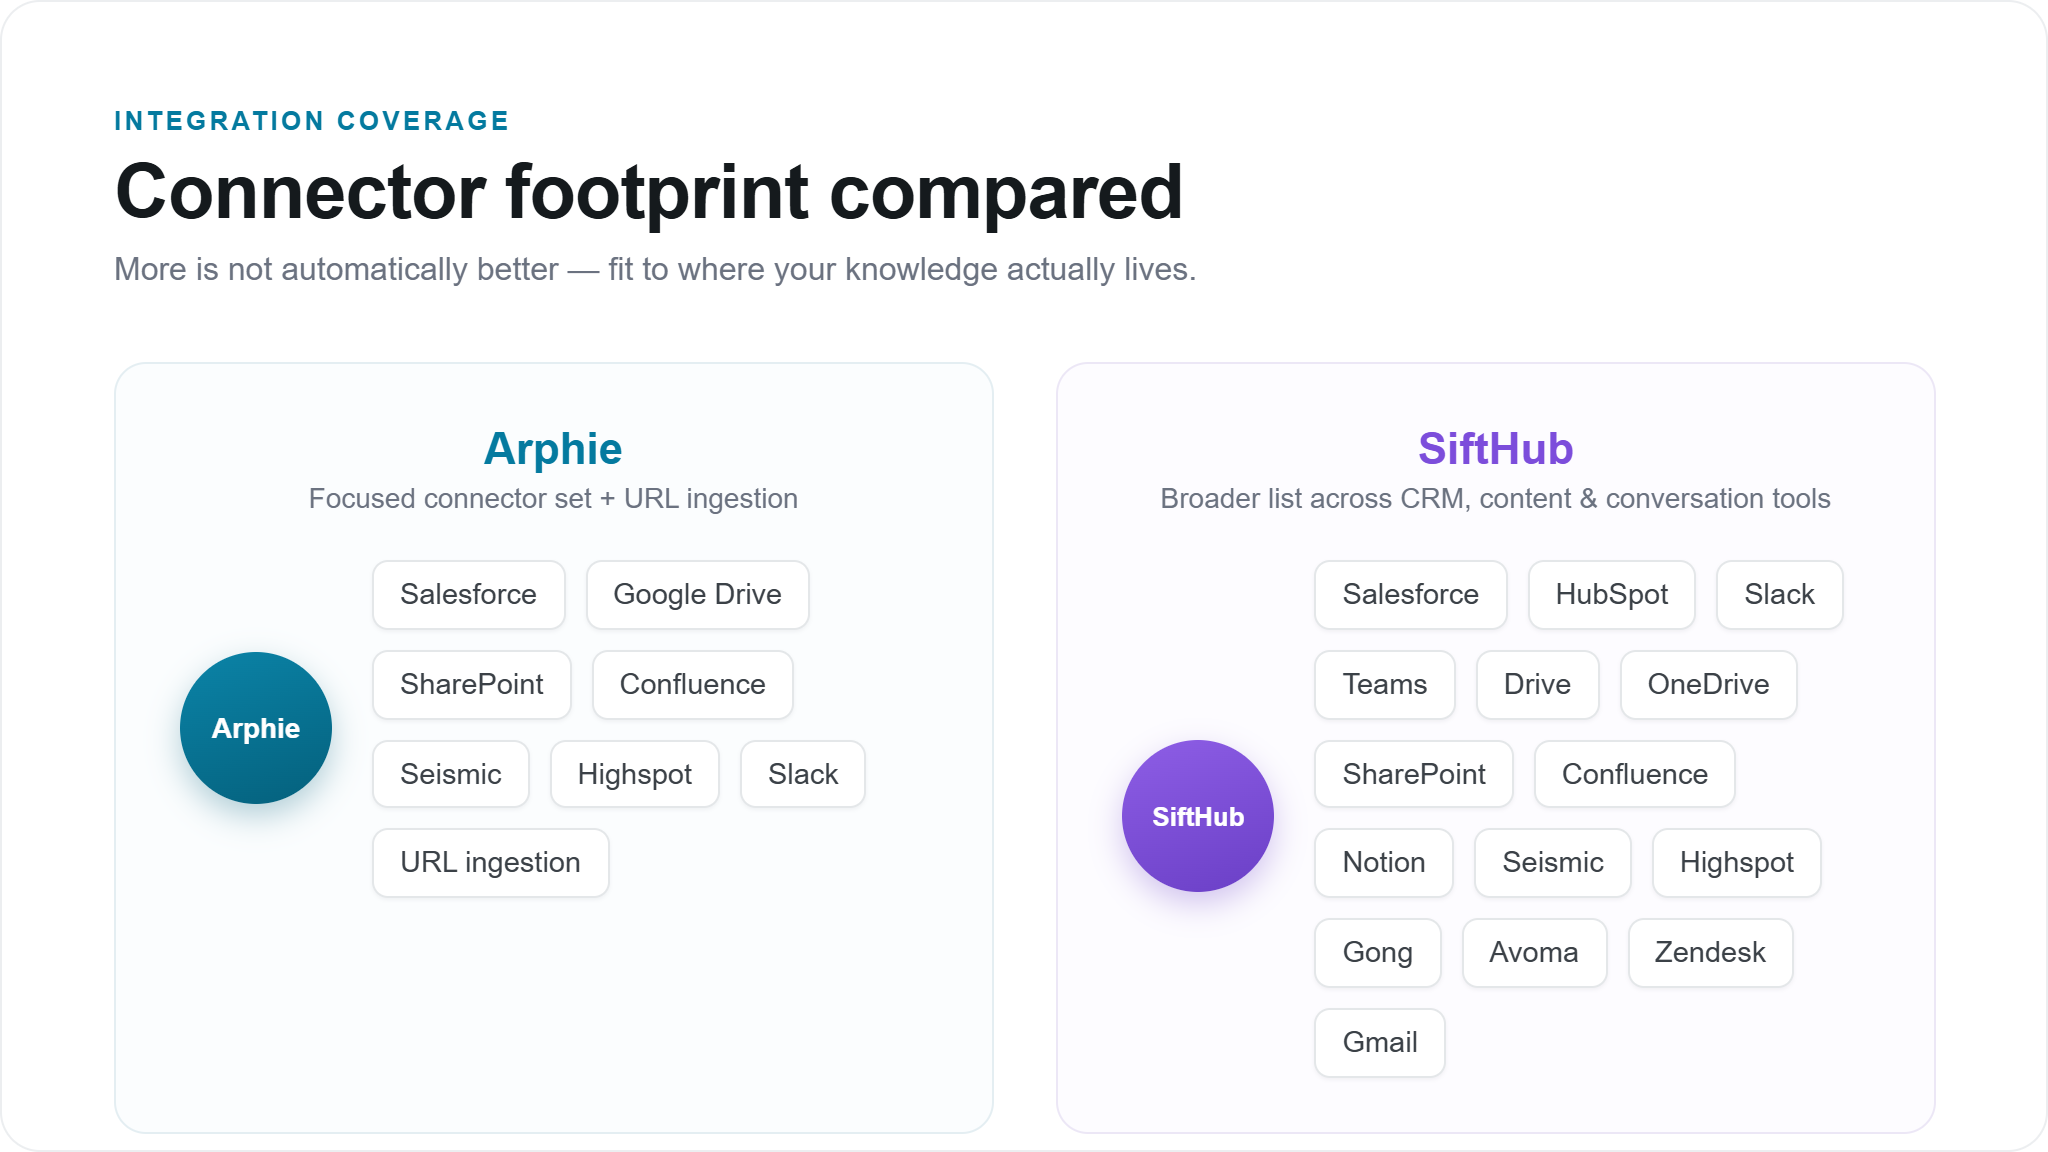Select the URL ingestion chip
The width and height of the screenshot is (2048, 1152).
coord(490,863)
